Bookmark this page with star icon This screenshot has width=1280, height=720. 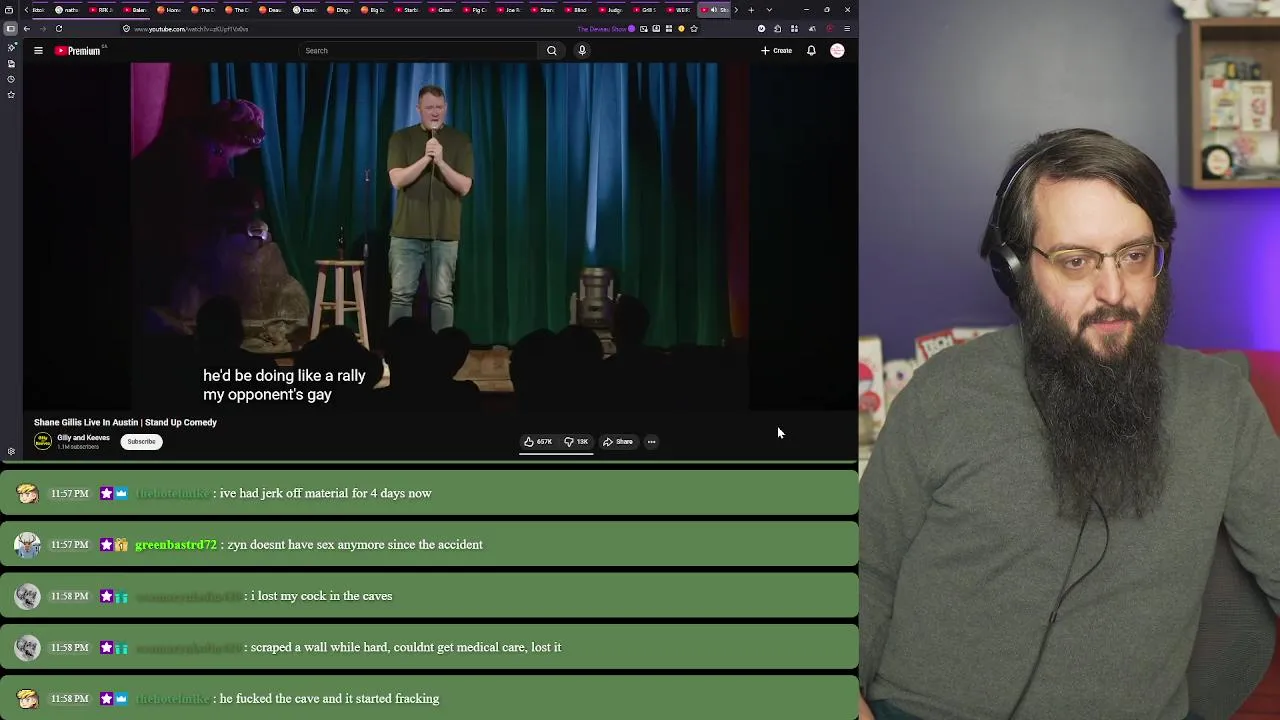[x=694, y=29]
